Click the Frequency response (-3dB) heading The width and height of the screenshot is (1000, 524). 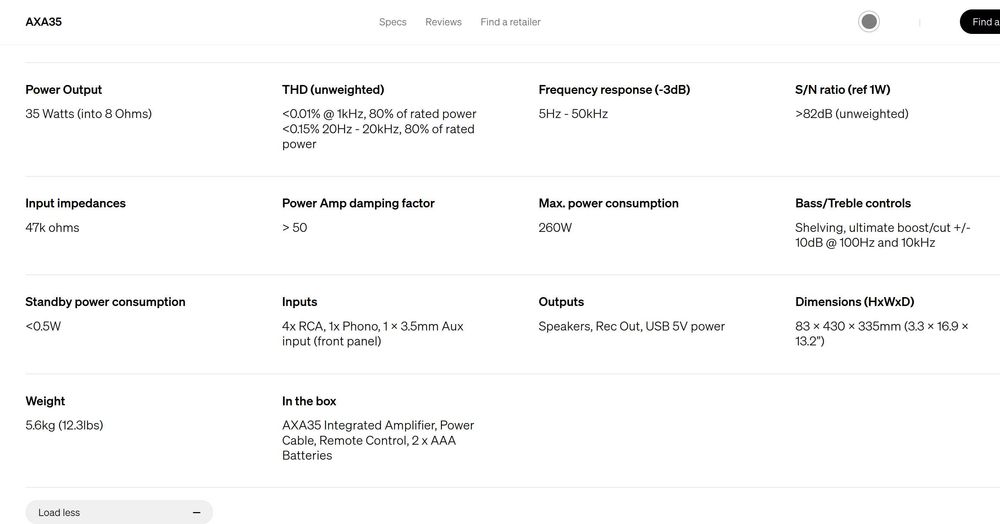click(x=614, y=90)
